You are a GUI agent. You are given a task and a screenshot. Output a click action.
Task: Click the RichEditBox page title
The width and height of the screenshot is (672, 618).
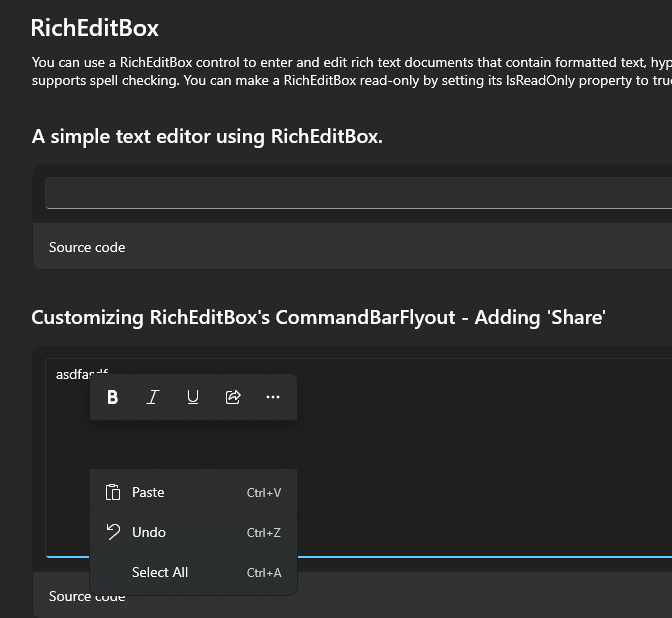click(x=95, y=28)
